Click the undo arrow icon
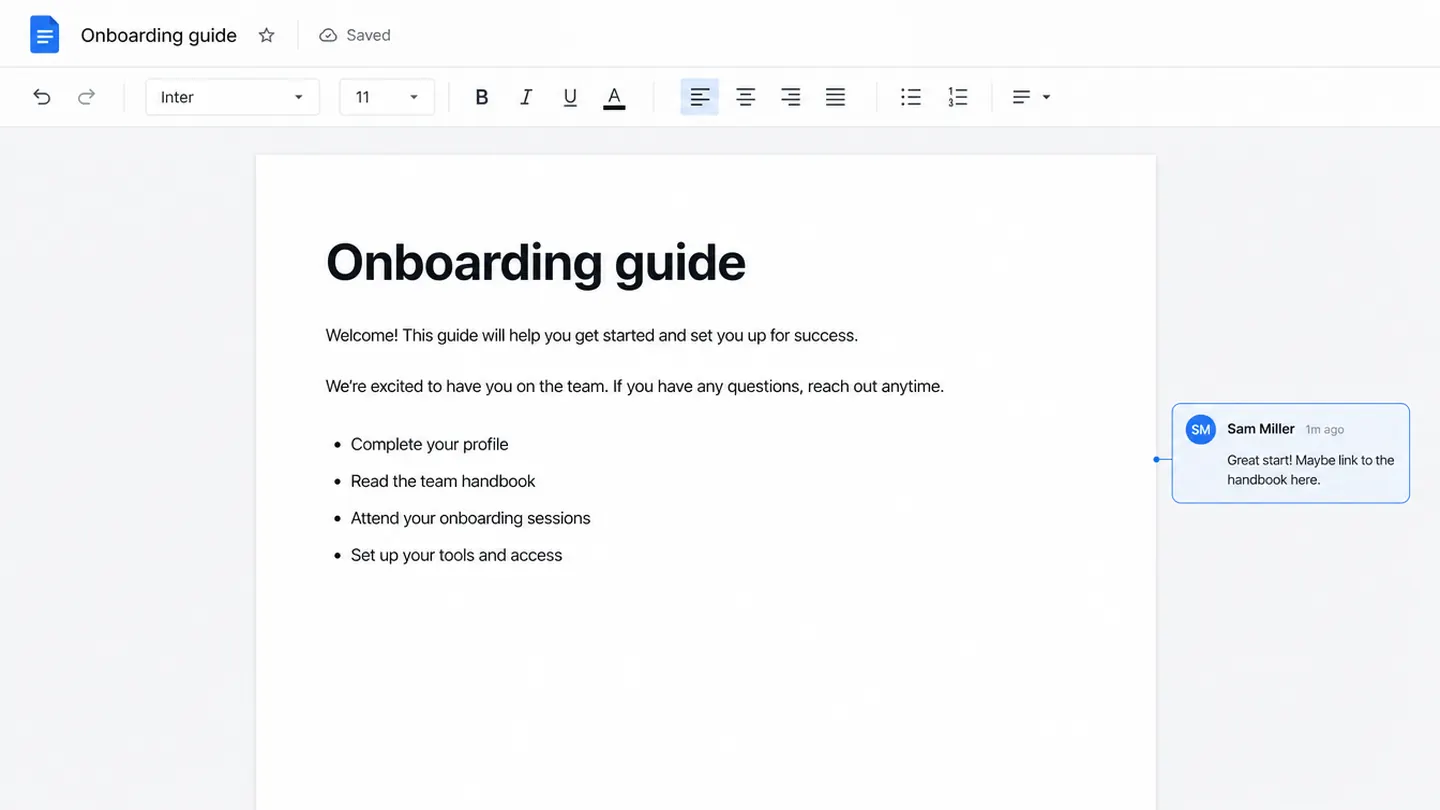 click(x=41, y=97)
